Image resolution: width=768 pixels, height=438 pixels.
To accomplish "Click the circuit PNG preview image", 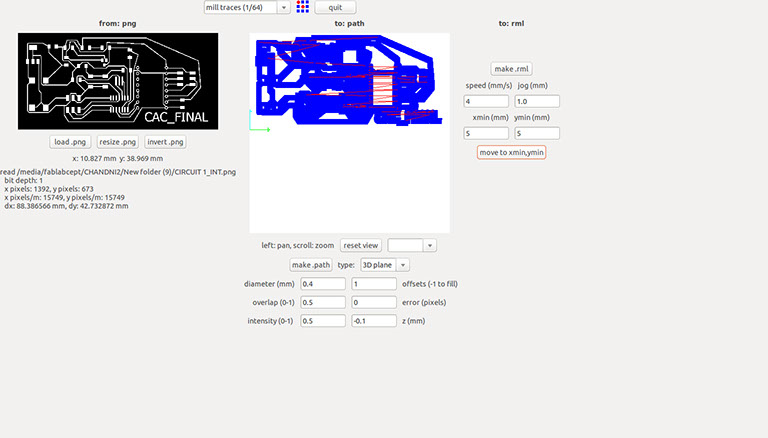I will pyautogui.click(x=118, y=81).
